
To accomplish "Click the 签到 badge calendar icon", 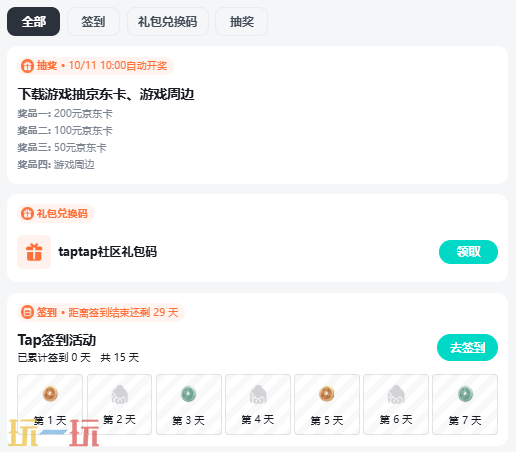I will (27, 312).
